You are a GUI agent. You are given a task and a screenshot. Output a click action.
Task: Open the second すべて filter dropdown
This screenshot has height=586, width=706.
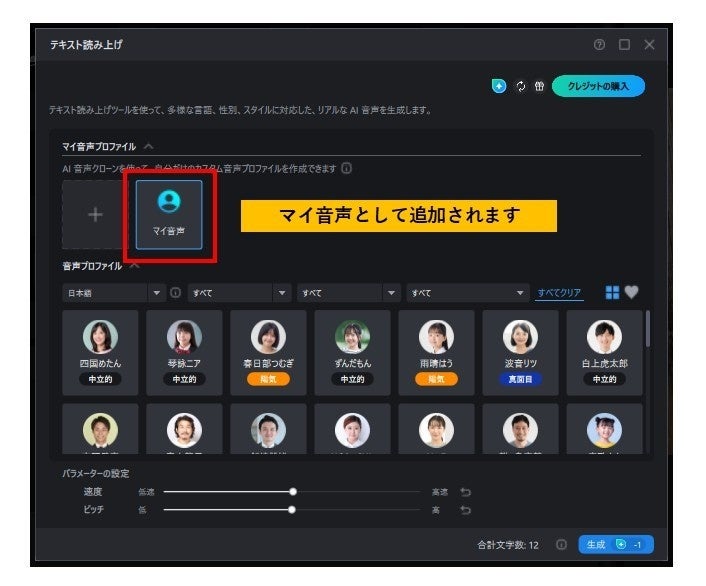348,293
